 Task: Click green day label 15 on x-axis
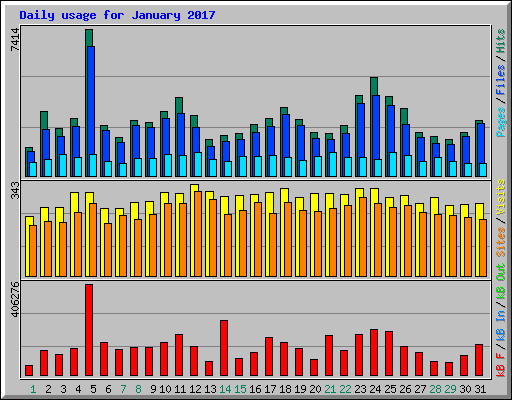click(x=240, y=389)
